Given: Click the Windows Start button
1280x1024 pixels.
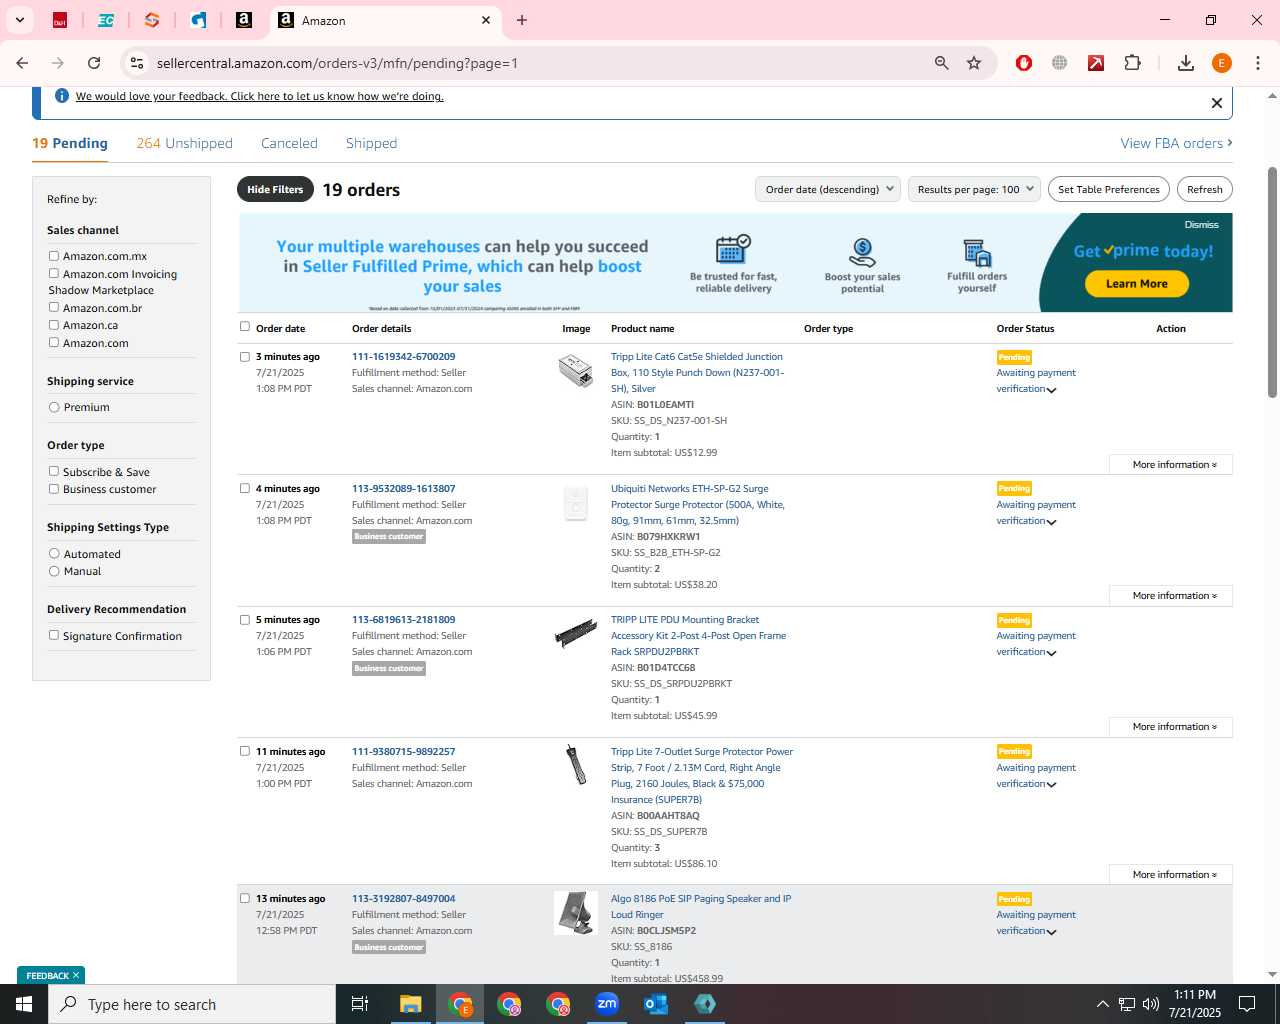Looking at the screenshot, I should point(24,1004).
